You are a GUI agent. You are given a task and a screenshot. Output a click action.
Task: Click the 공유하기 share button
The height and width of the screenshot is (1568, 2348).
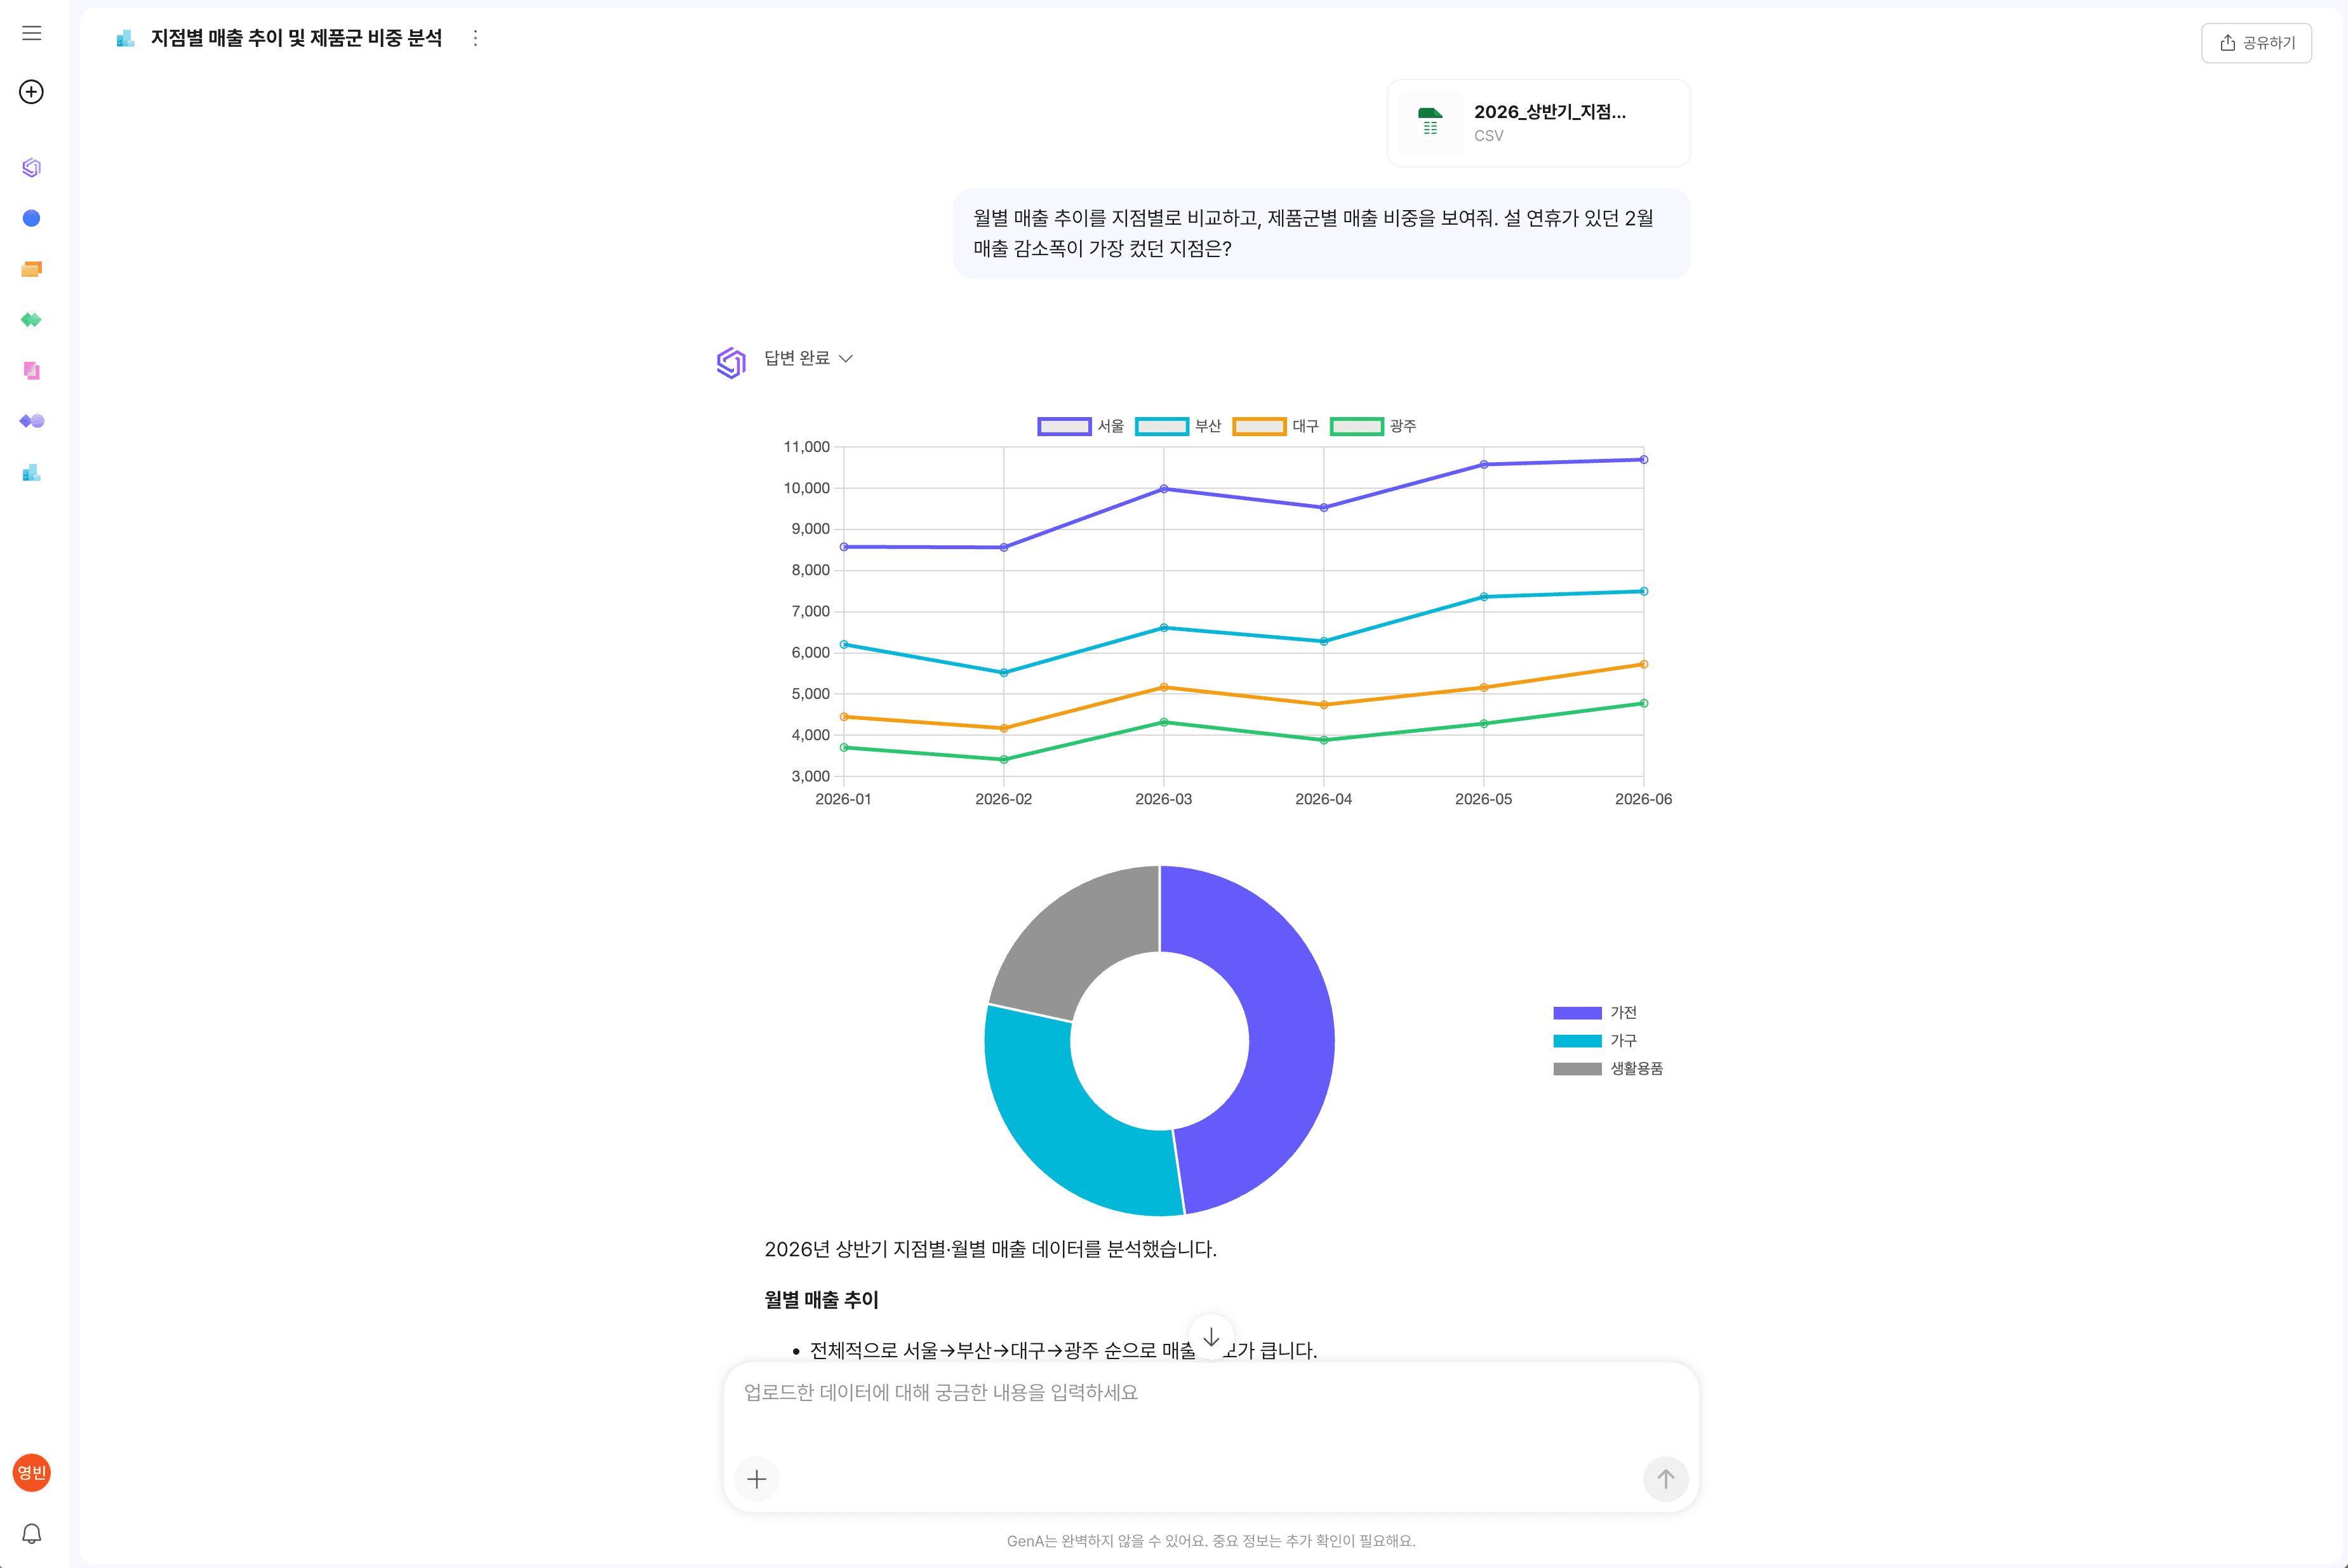[2256, 43]
